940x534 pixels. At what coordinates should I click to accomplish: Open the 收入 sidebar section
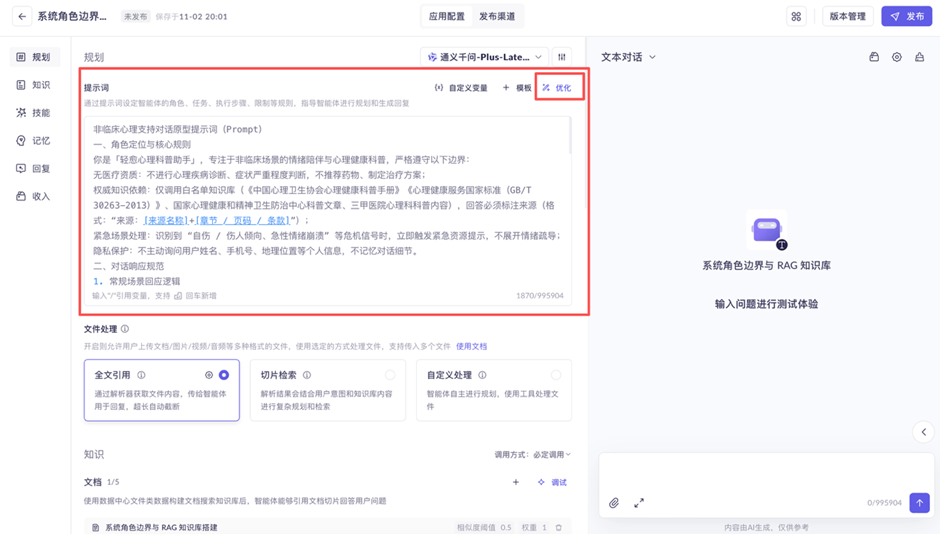35,196
